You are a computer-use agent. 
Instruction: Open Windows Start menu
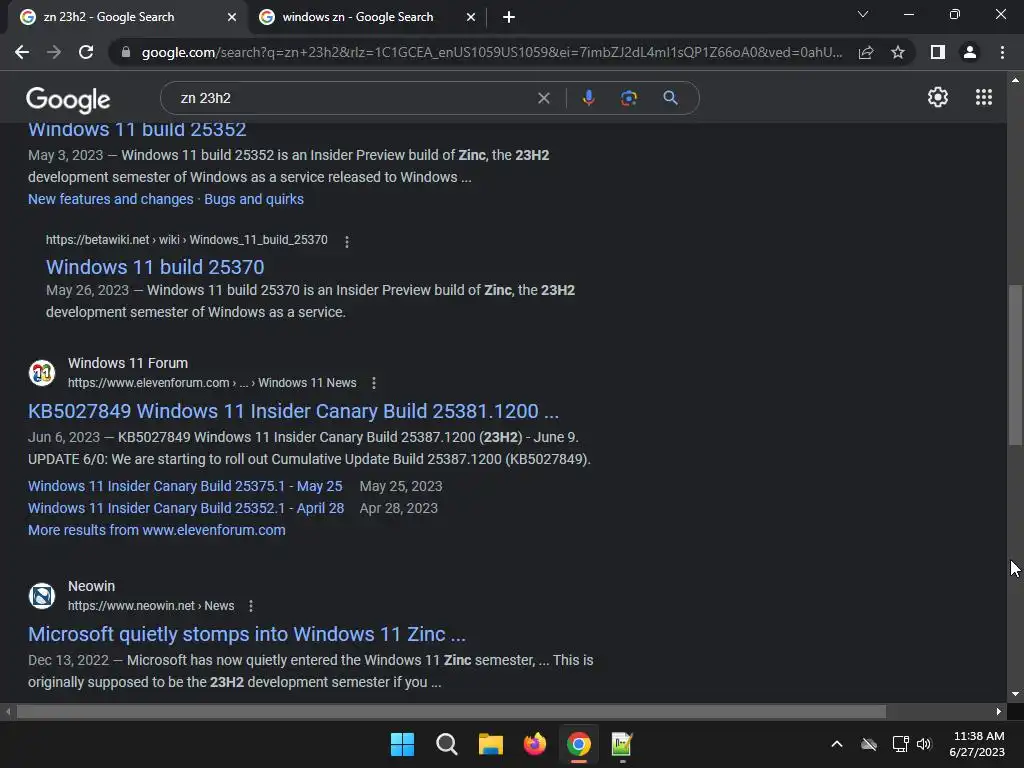point(402,744)
